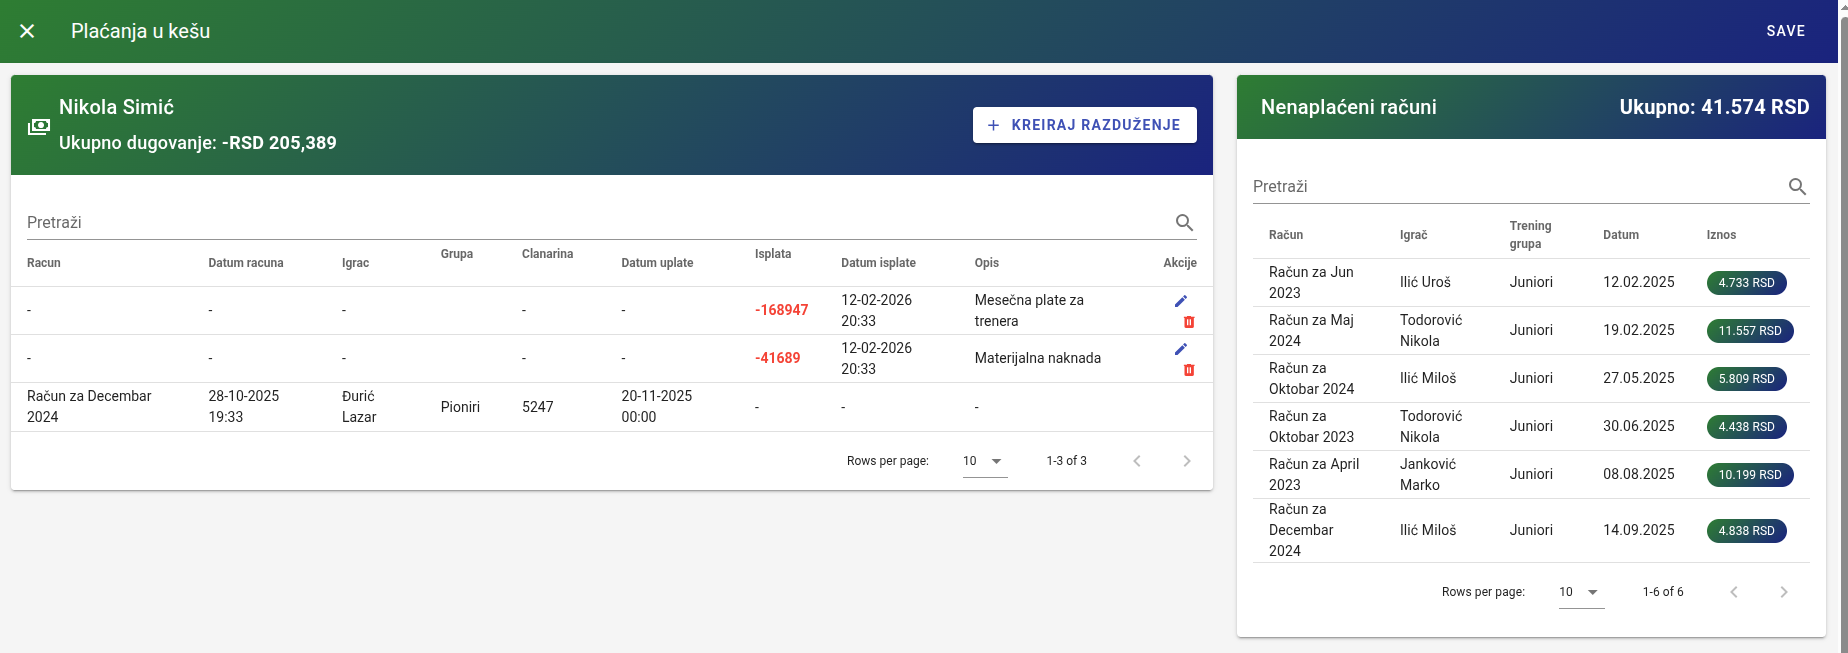
Task: Sort unpaid invoices by Iznos column
Action: (1721, 235)
